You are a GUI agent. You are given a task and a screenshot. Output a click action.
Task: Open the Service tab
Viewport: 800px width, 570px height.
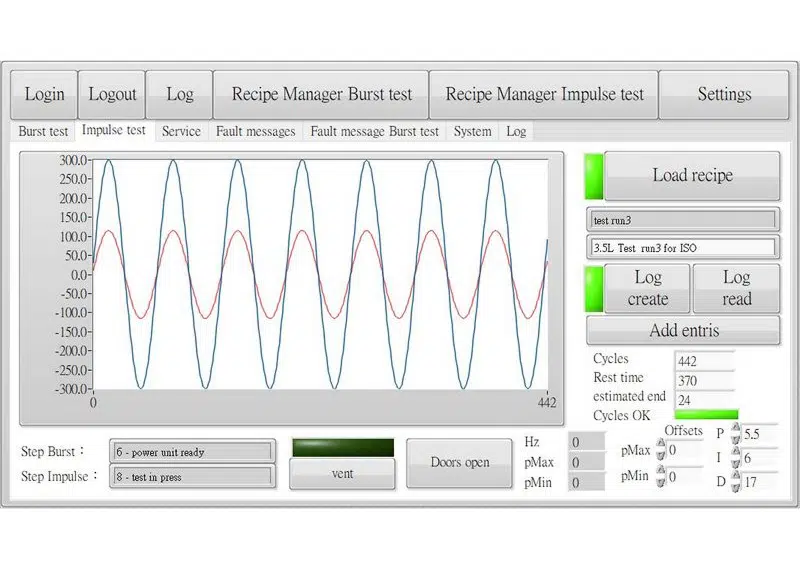(x=181, y=131)
